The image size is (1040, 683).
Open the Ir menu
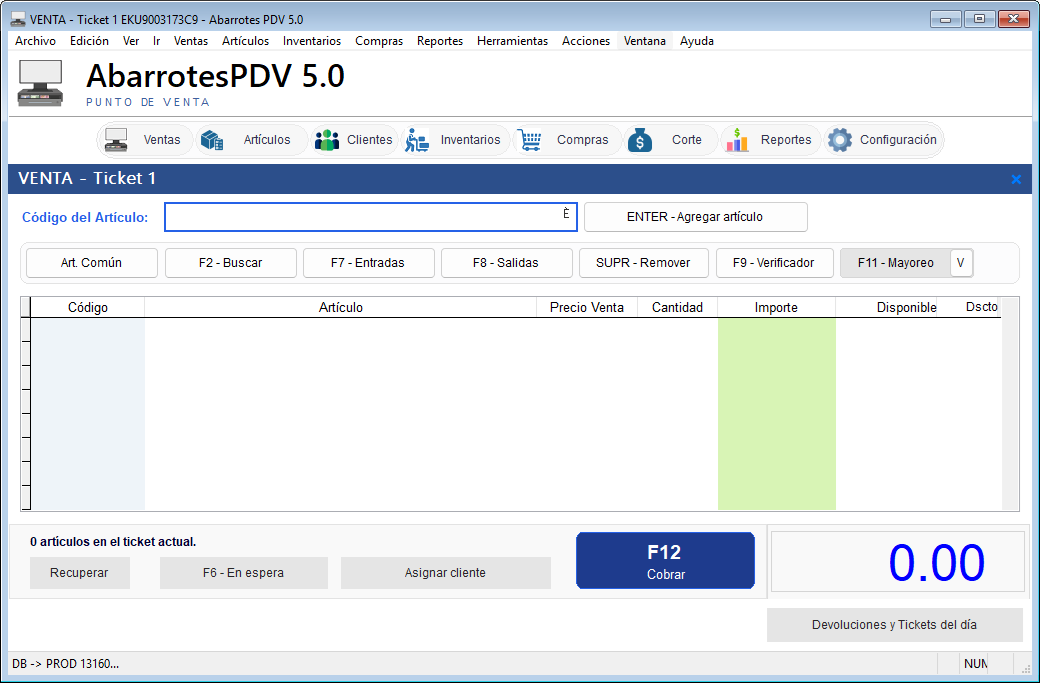157,41
